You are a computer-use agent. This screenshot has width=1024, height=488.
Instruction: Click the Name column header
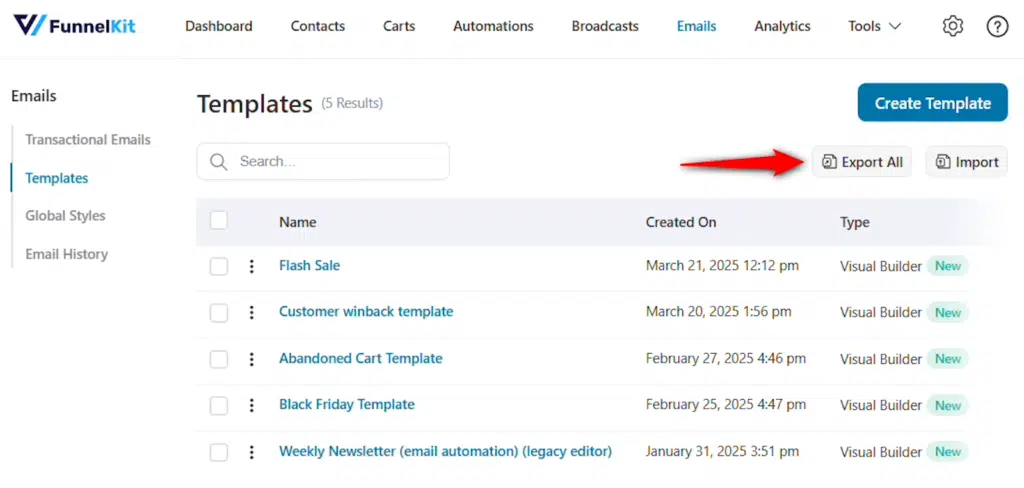point(298,222)
